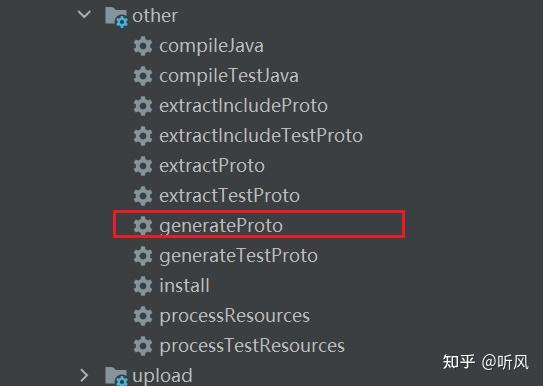This screenshot has height=386, width=543.
Task: Click the gear icon beside compileJava
Action: pos(143,46)
